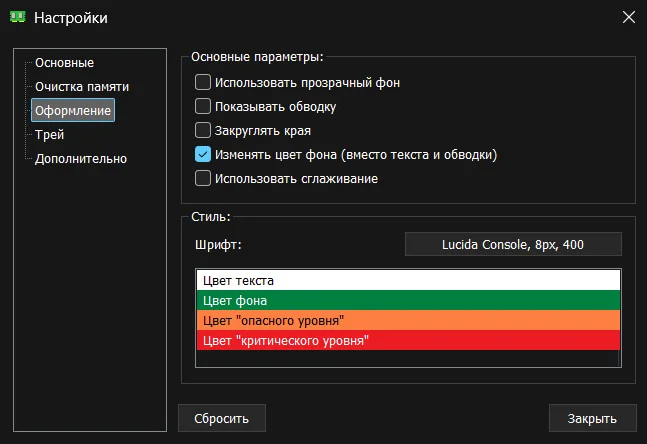Viewport: 647px width, 444px height.
Task: Enable Использовать сглаживание checkbox
Action: point(203,179)
